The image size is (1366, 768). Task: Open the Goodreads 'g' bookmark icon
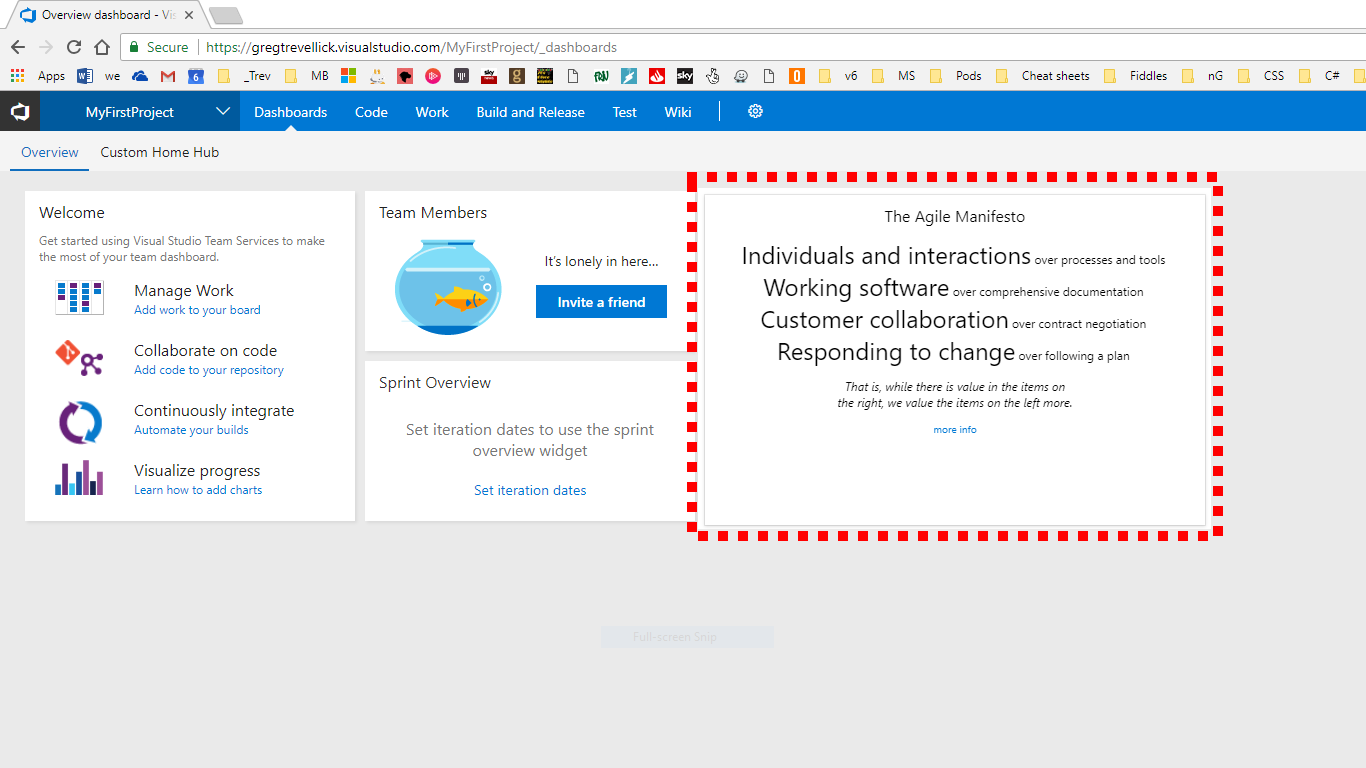click(517, 75)
